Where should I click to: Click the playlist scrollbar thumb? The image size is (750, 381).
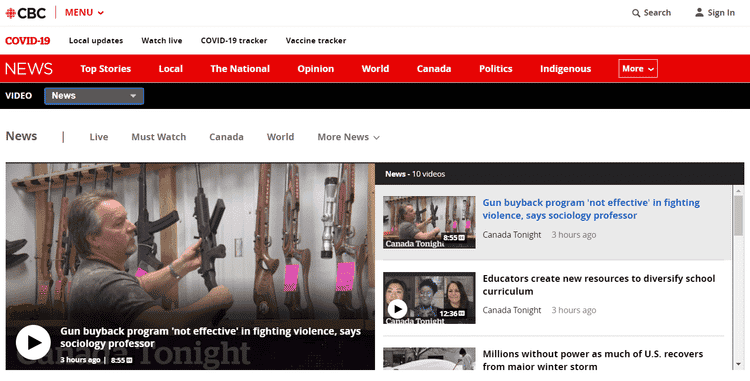click(739, 215)
